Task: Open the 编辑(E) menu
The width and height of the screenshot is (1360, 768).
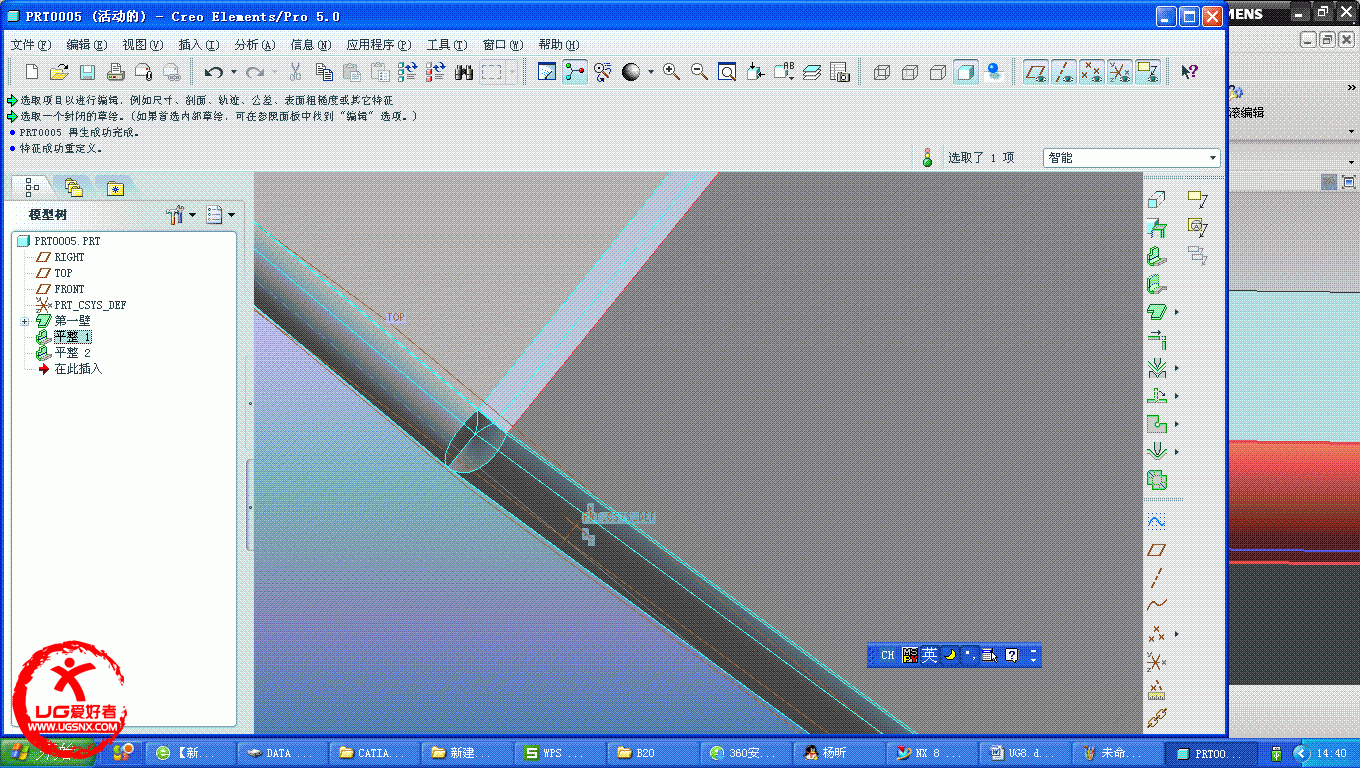Action: [x=86, y=45]
